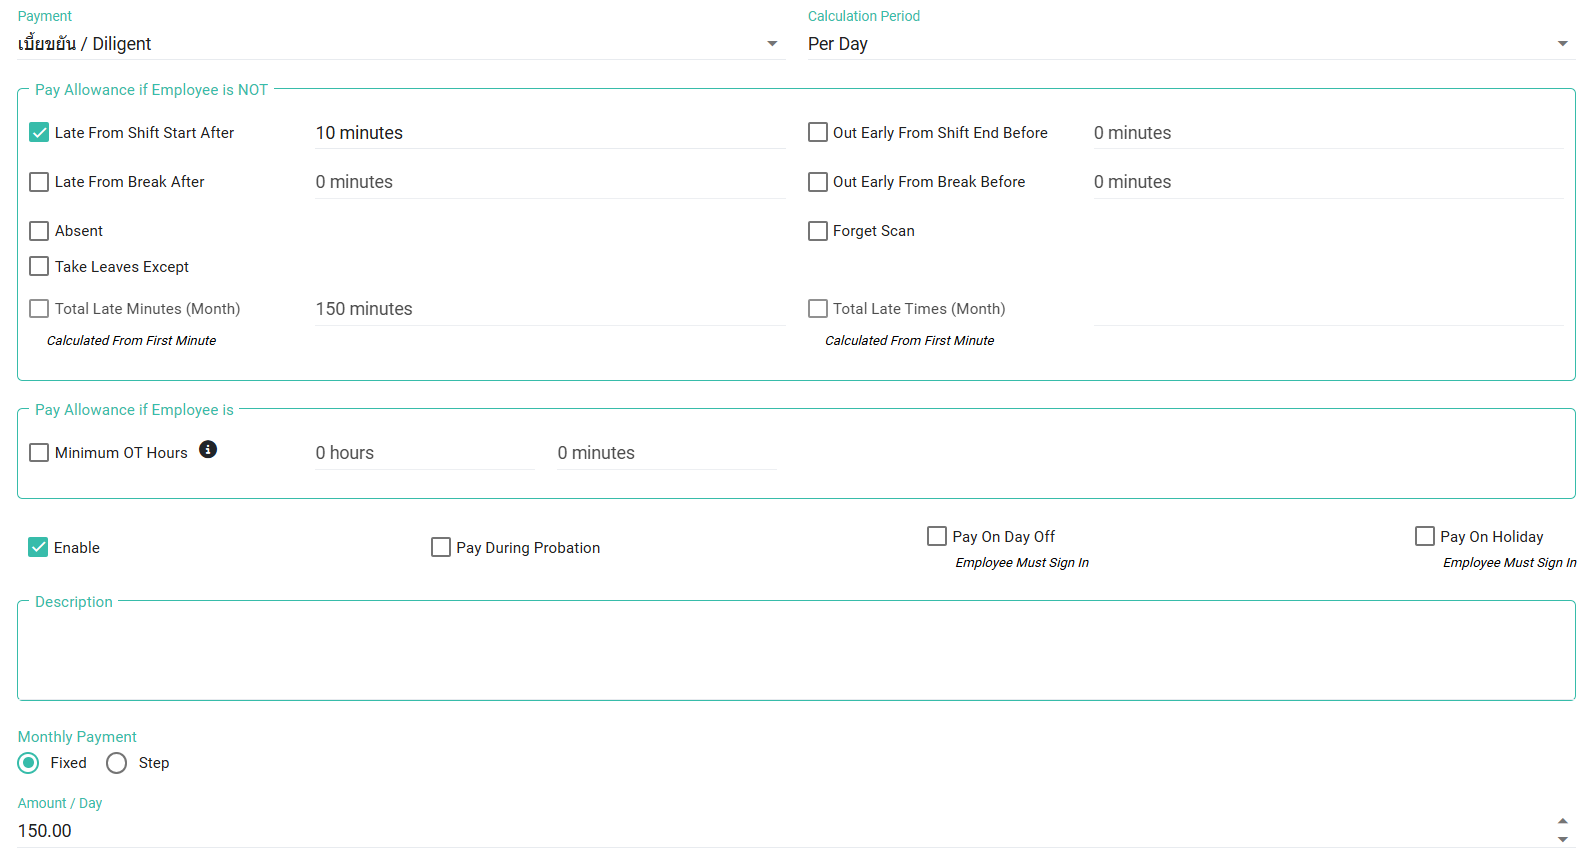Uncheck Late From Shift Start After
Image resolution: width=1586 pixels, height=856 pixels.
click(x=39, y=132)
